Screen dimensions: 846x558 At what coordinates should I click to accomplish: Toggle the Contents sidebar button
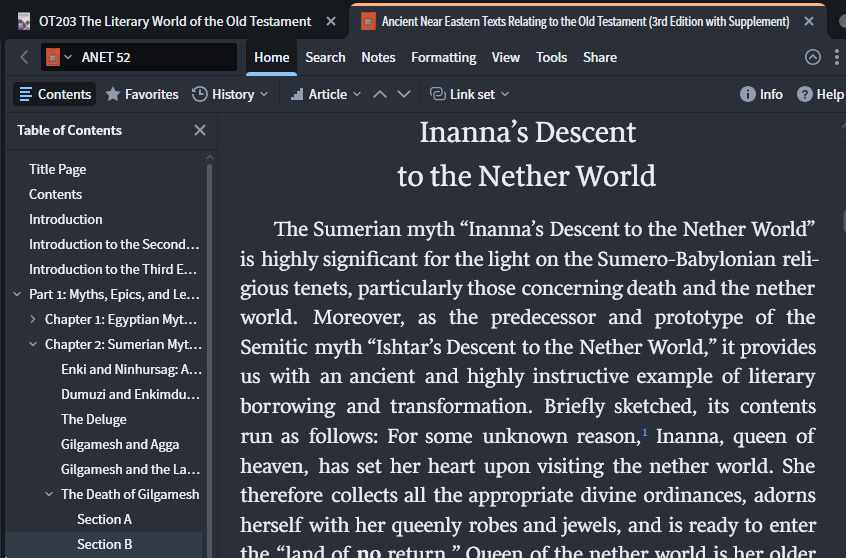(x=54, y=94)
